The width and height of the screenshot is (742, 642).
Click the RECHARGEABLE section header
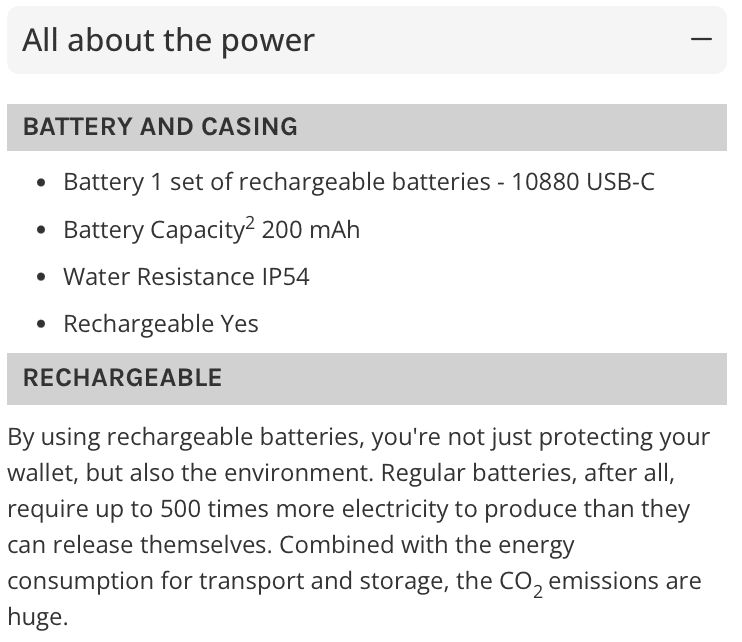pos(367,378)
